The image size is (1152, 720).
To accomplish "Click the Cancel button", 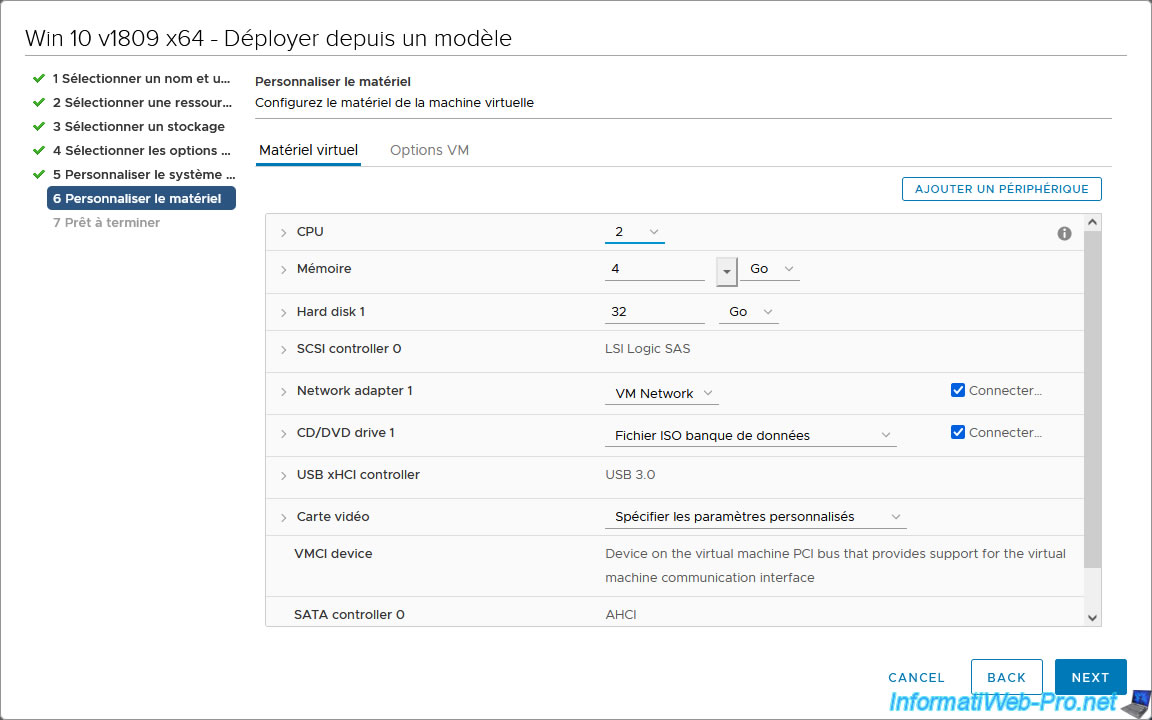I will 916,677.
